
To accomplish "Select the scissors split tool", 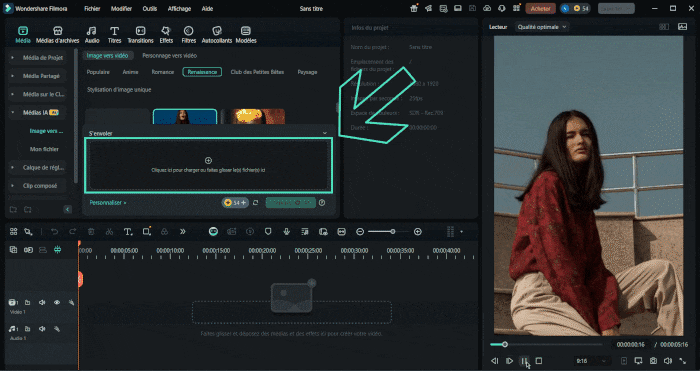I will (109, 232).
